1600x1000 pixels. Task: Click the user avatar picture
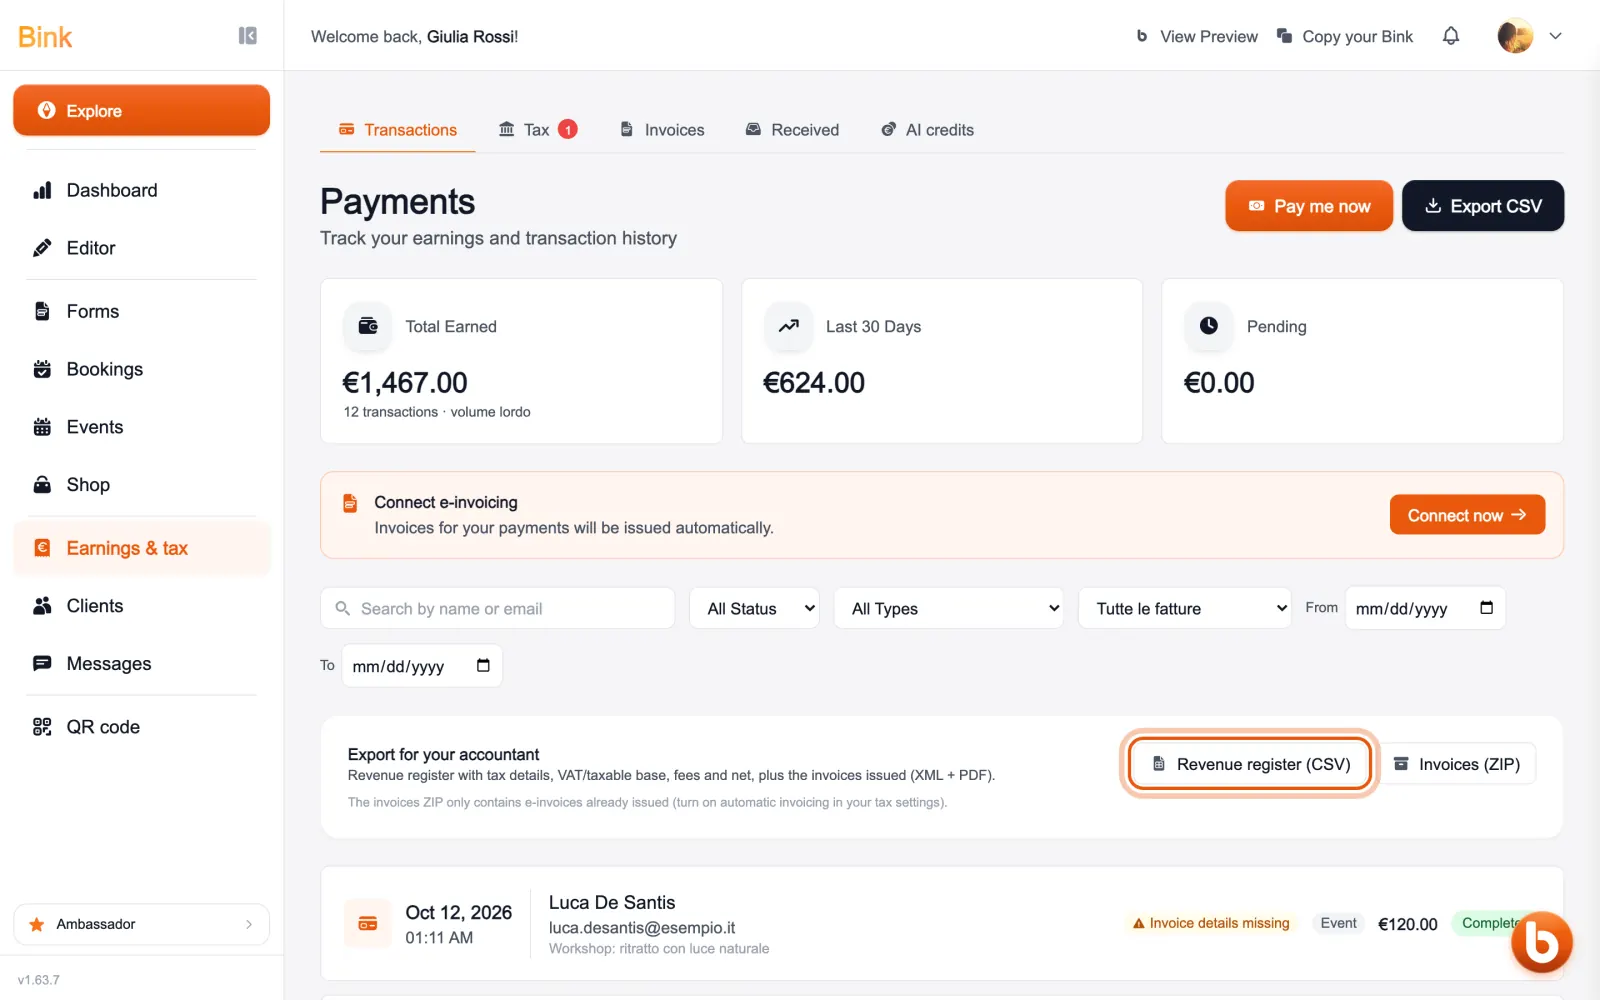coord(1515,36)
